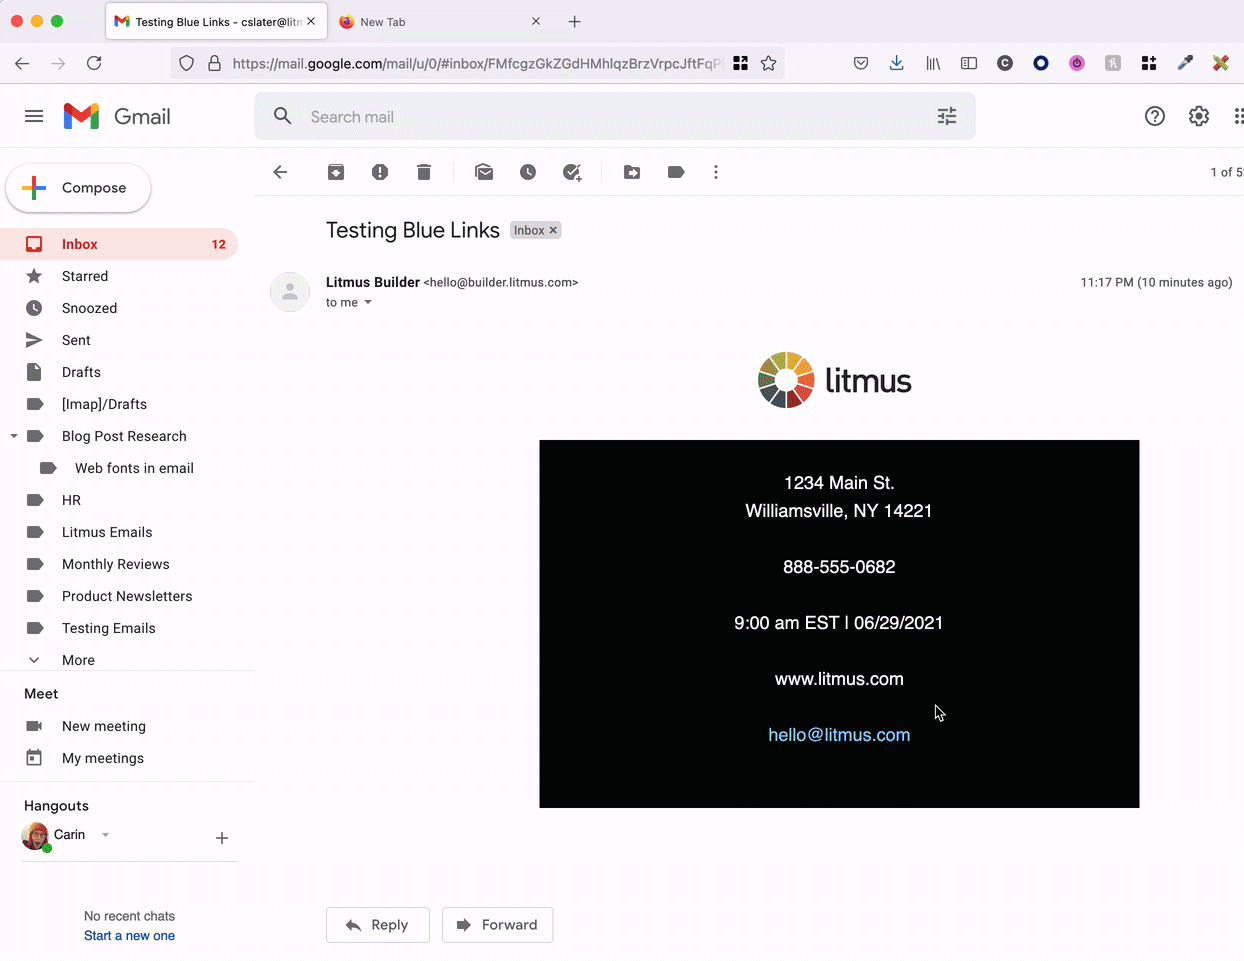Open the browser downloads panel

[897, 63]
